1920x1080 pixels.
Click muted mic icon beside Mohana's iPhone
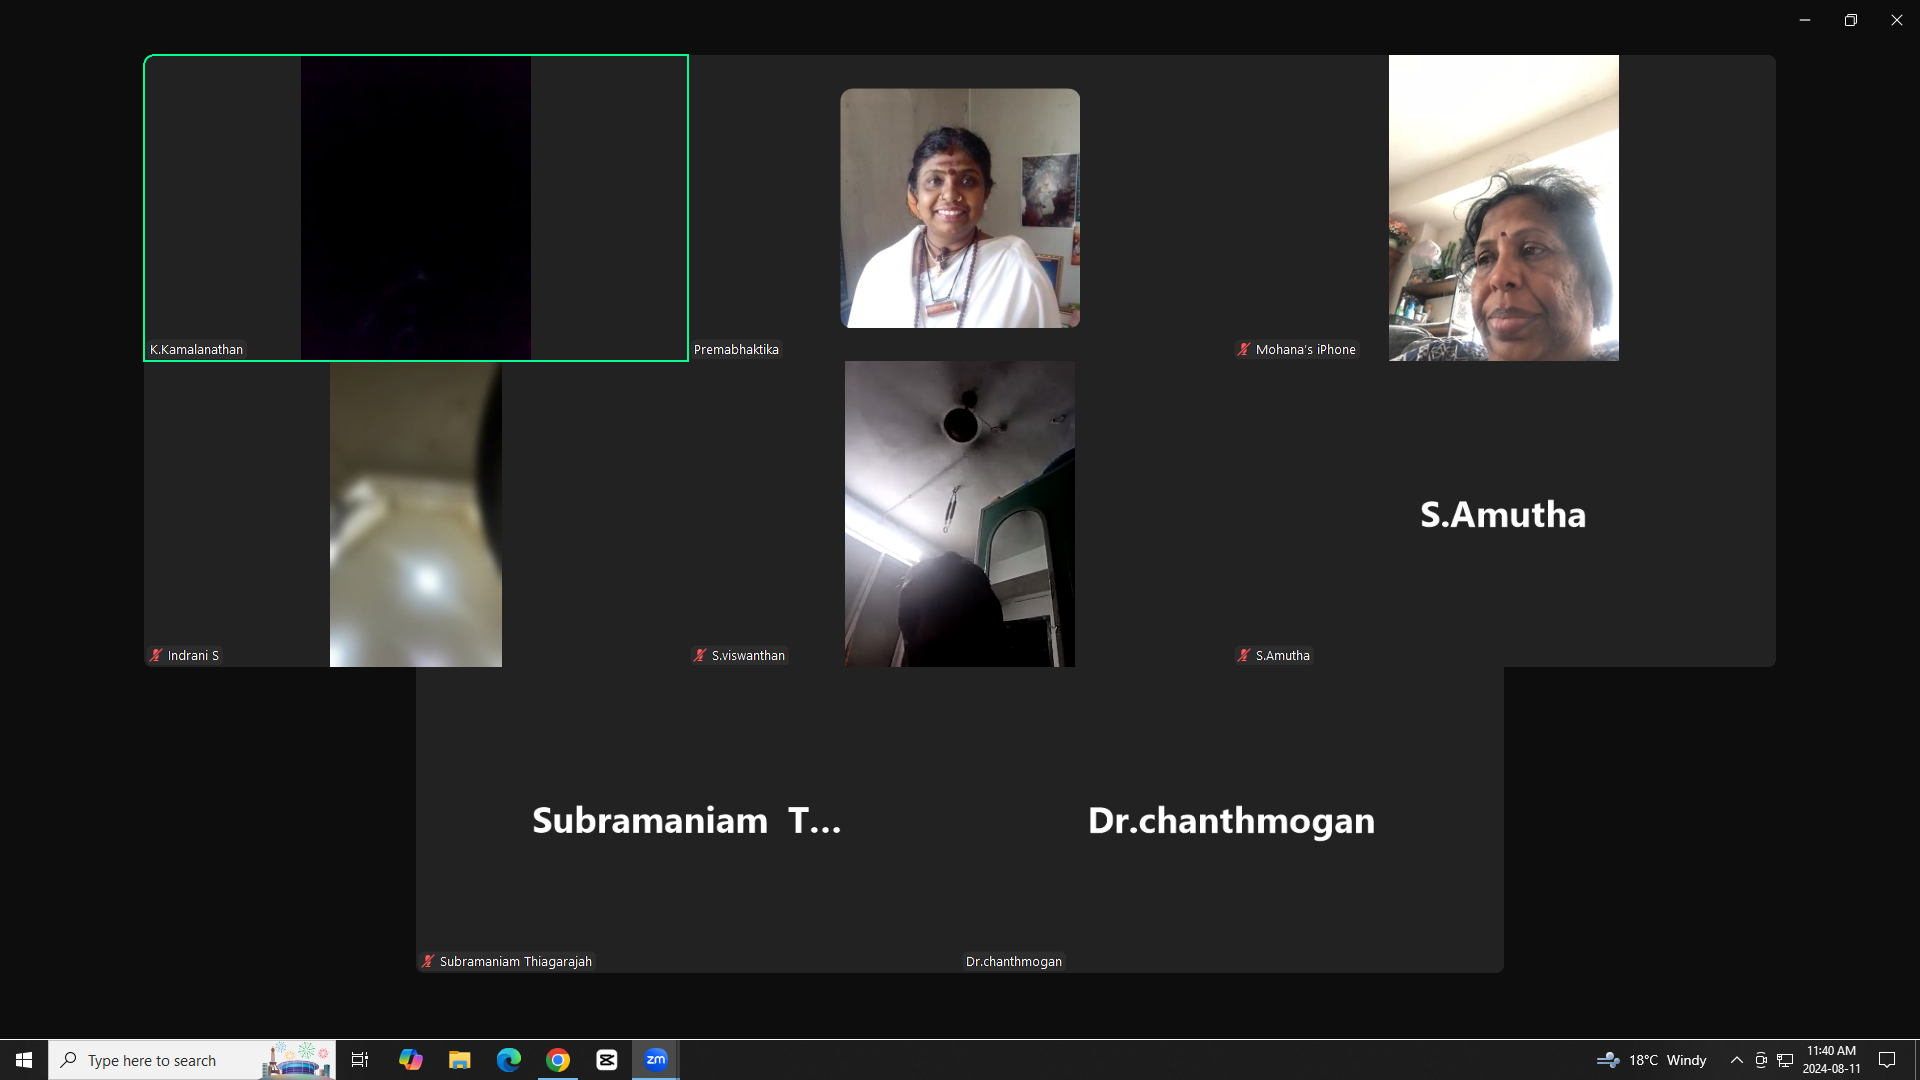pos(1243,350)
